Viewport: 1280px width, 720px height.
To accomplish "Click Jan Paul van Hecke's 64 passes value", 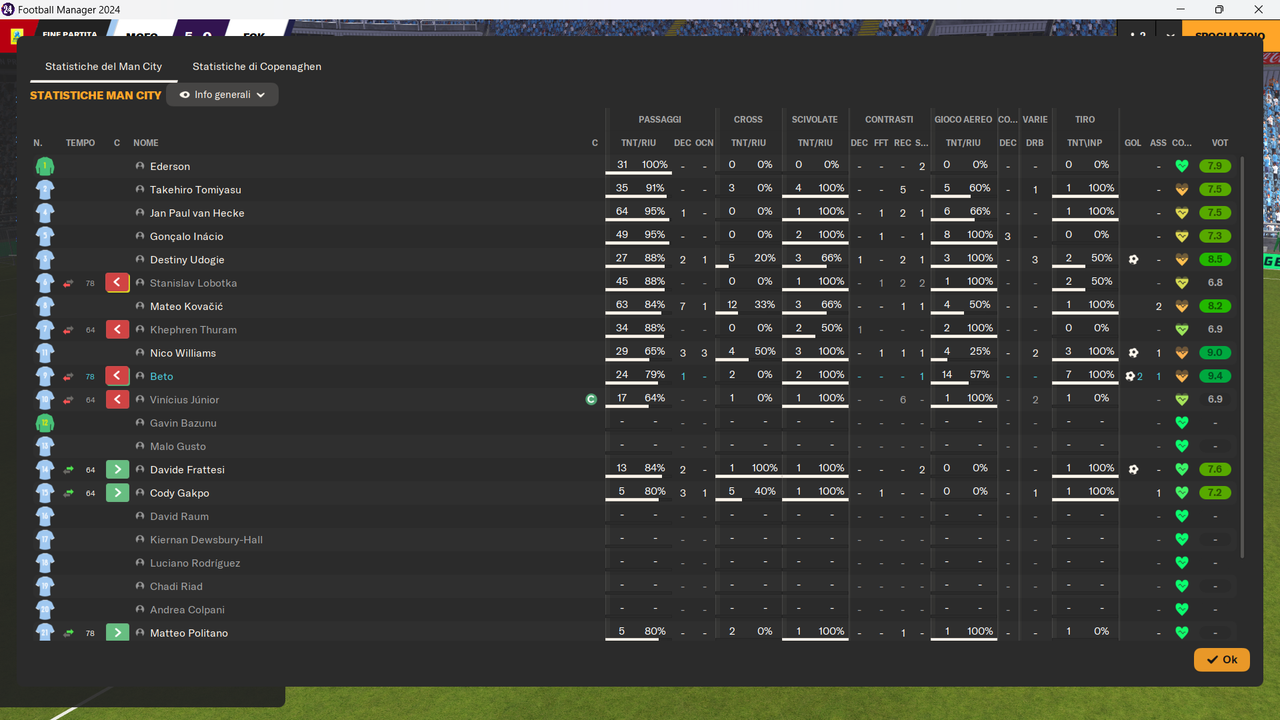I will click(x=622, y=211).
